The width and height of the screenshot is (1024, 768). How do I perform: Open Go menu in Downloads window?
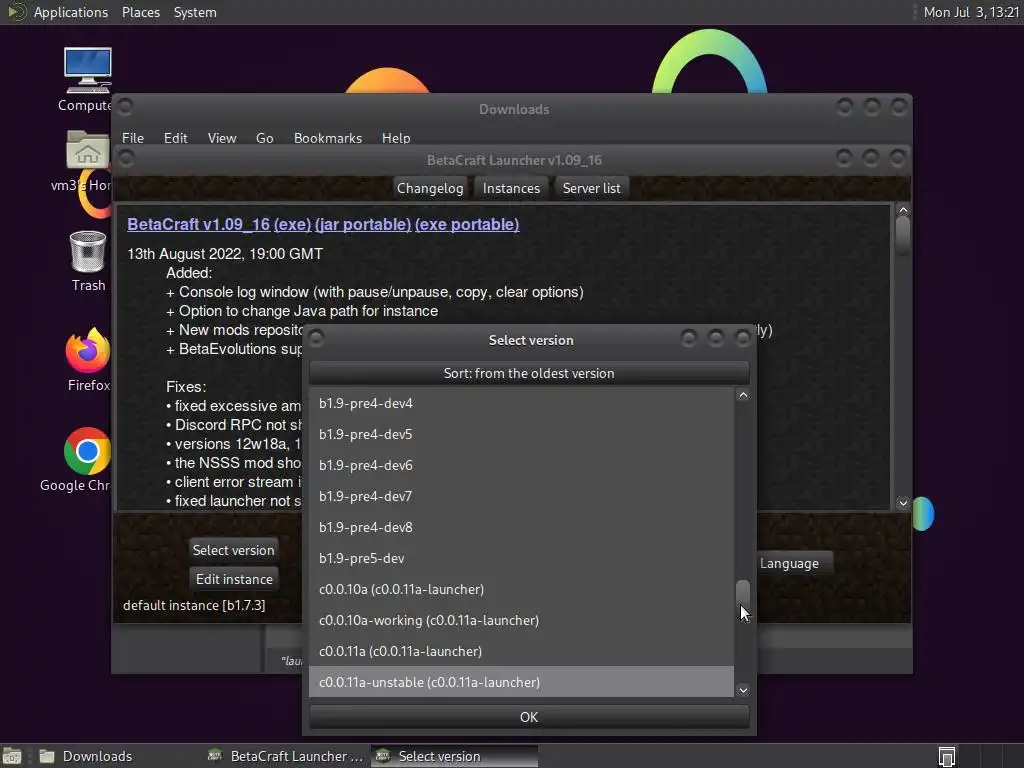[x=264, y=138]
